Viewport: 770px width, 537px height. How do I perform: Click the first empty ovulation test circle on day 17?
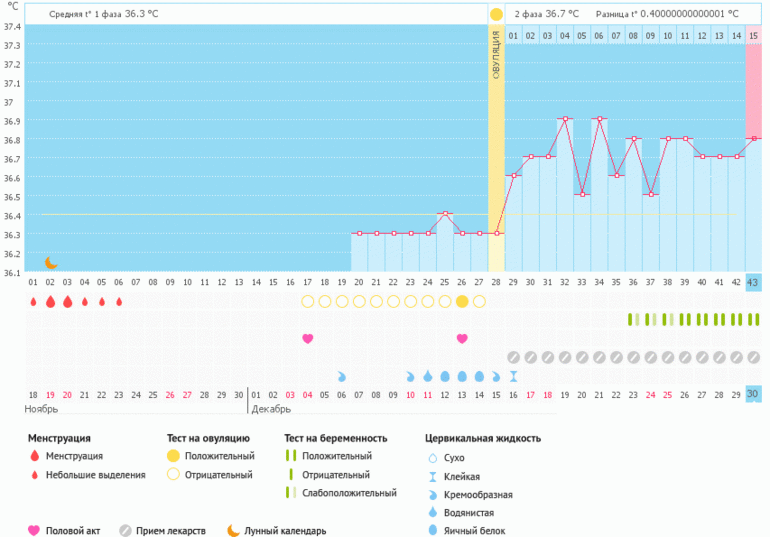pos(308,301)
